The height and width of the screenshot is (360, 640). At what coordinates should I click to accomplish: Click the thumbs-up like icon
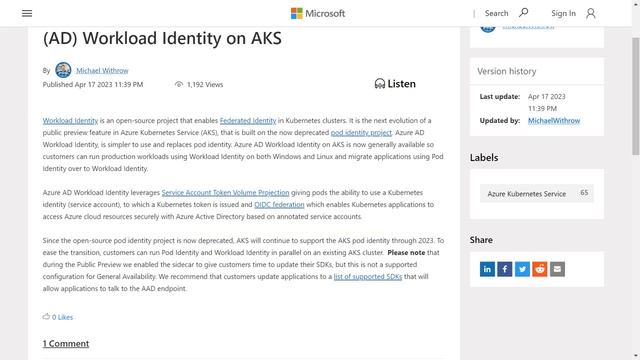coord(46,317)
